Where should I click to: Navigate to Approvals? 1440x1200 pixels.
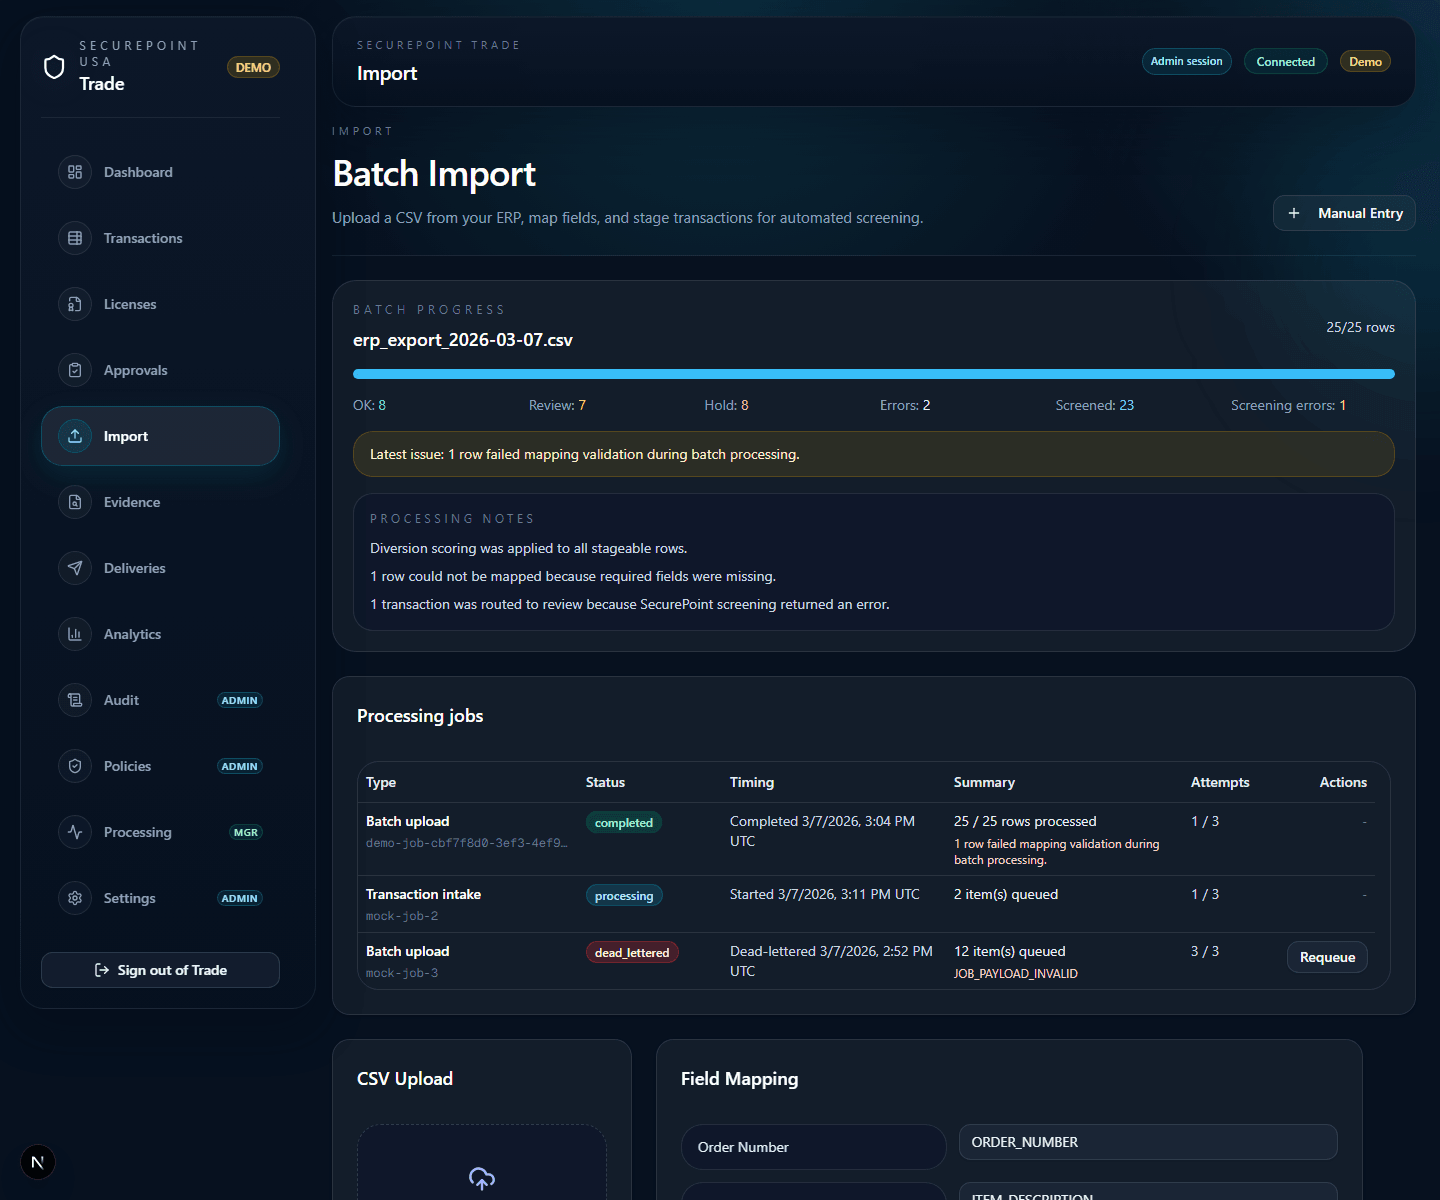tap(160, 370)
